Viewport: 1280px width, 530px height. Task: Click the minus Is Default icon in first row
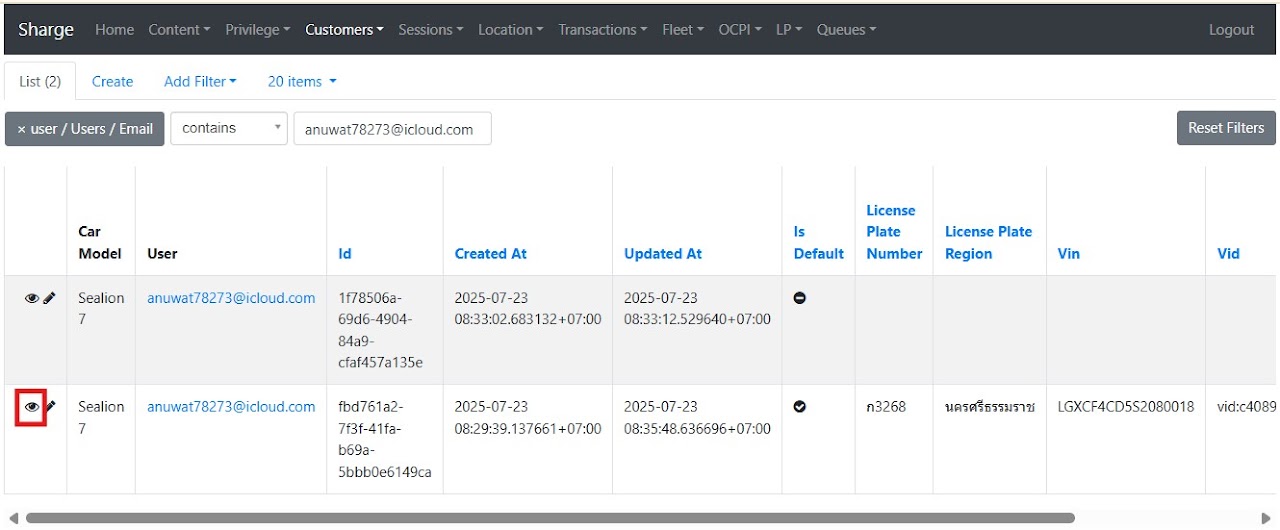[x=800, y=298]
